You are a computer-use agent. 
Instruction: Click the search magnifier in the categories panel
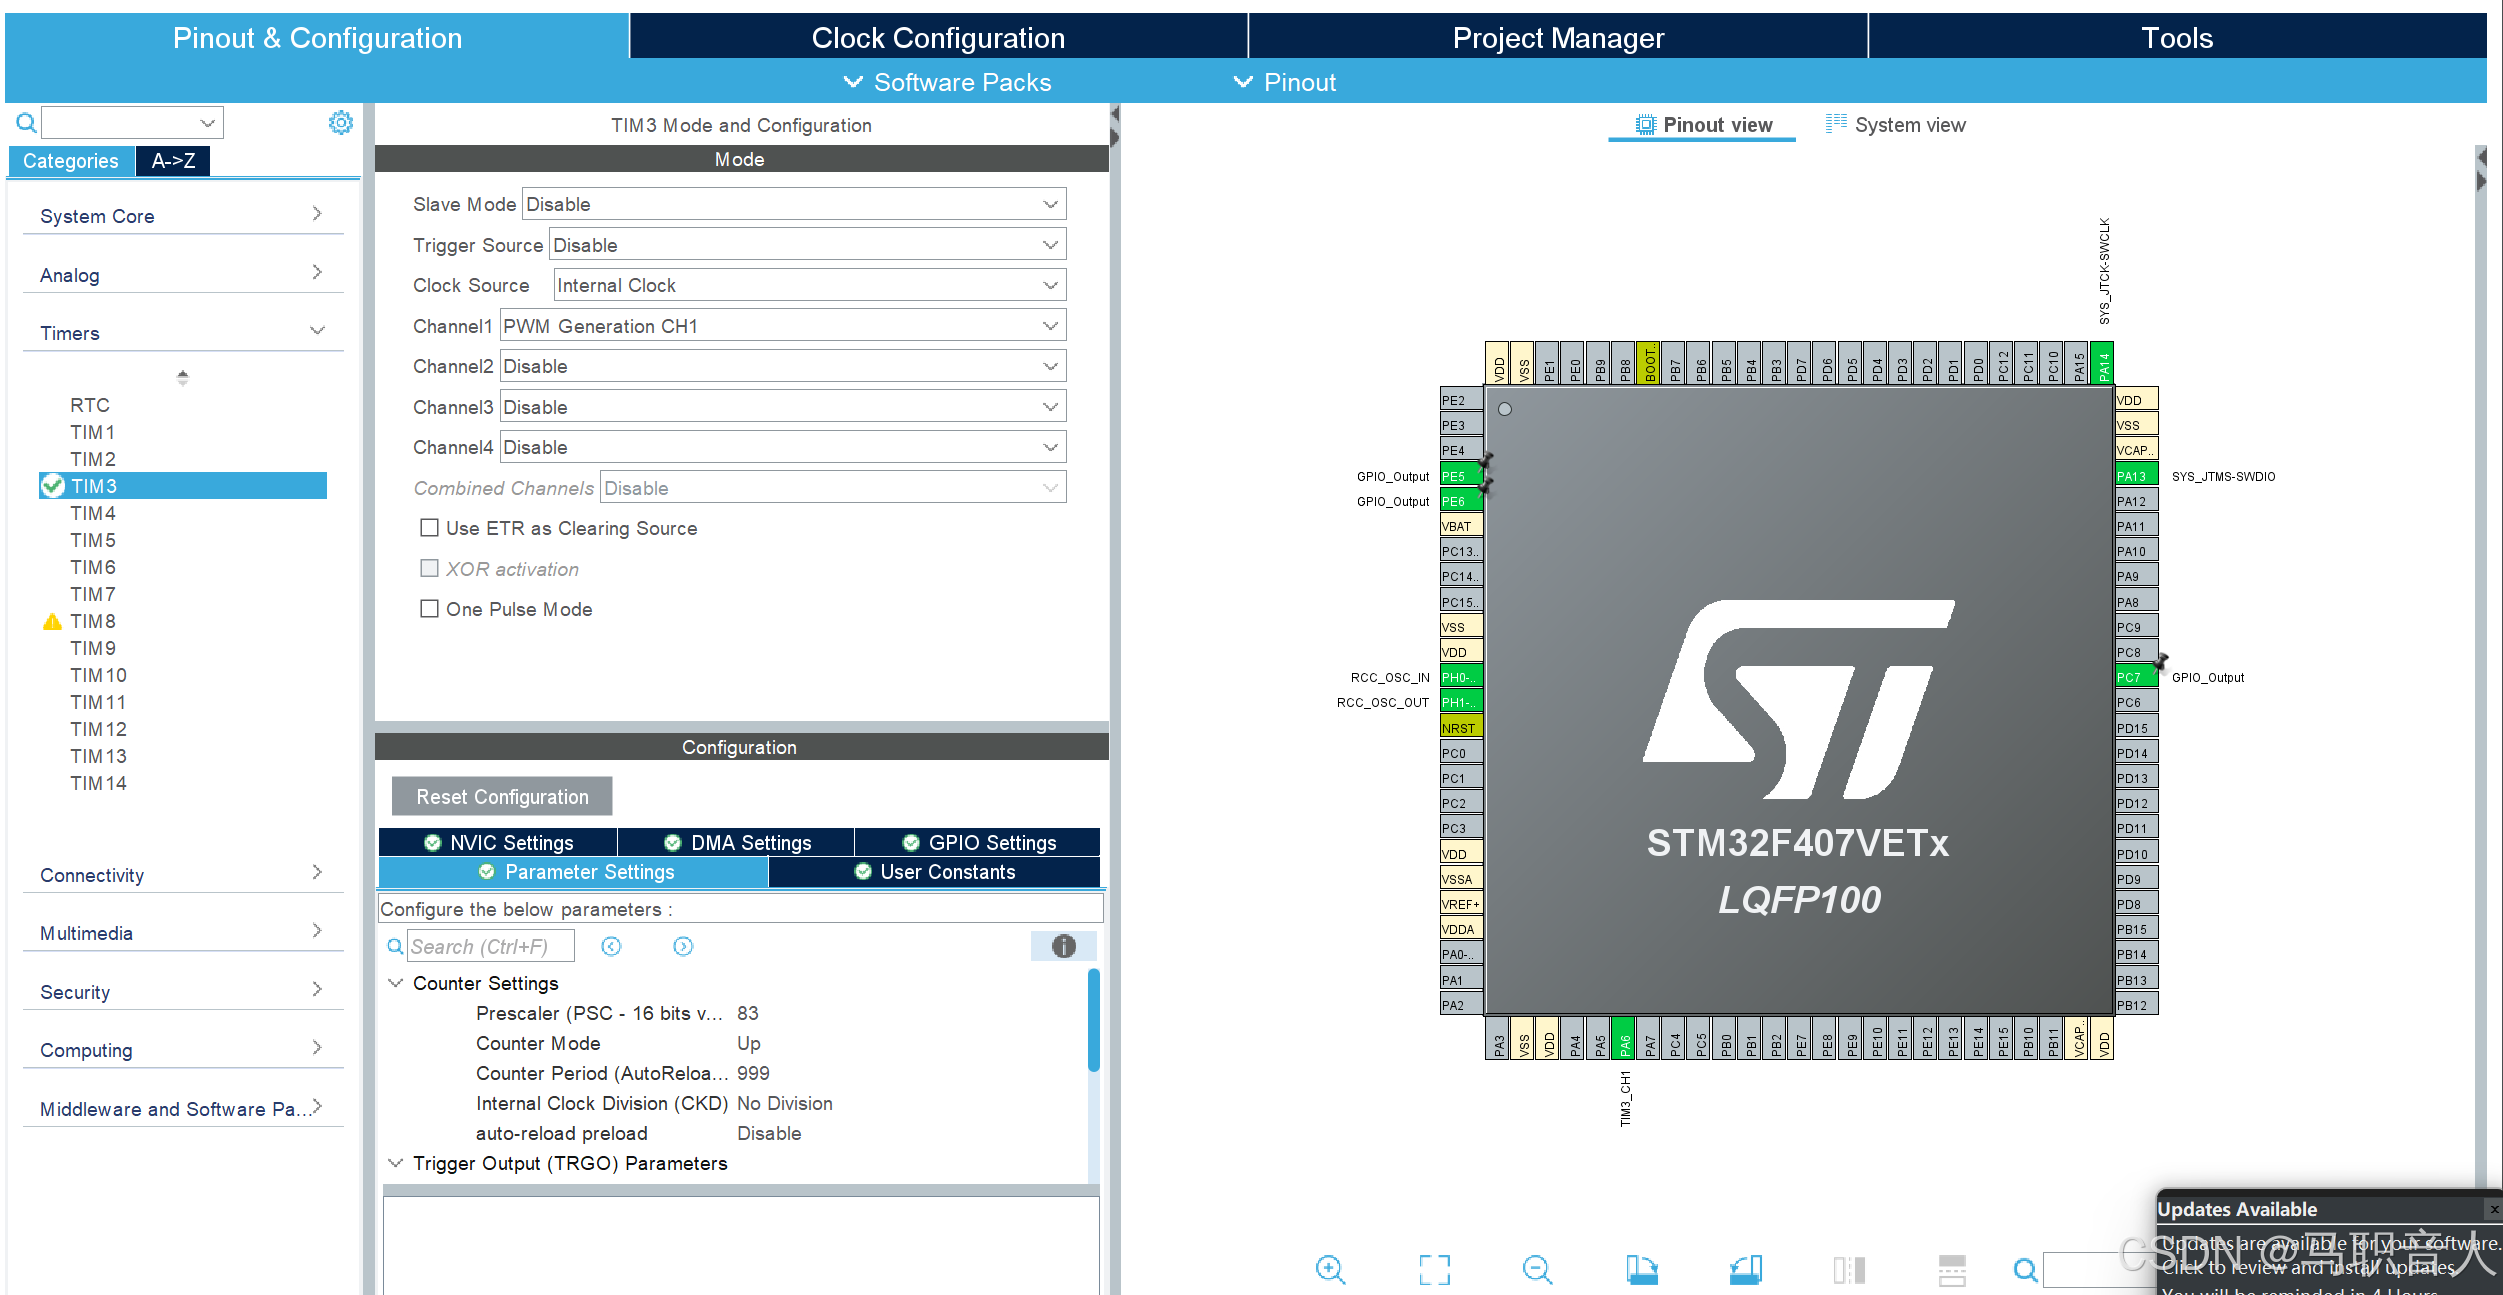[26, 123]
